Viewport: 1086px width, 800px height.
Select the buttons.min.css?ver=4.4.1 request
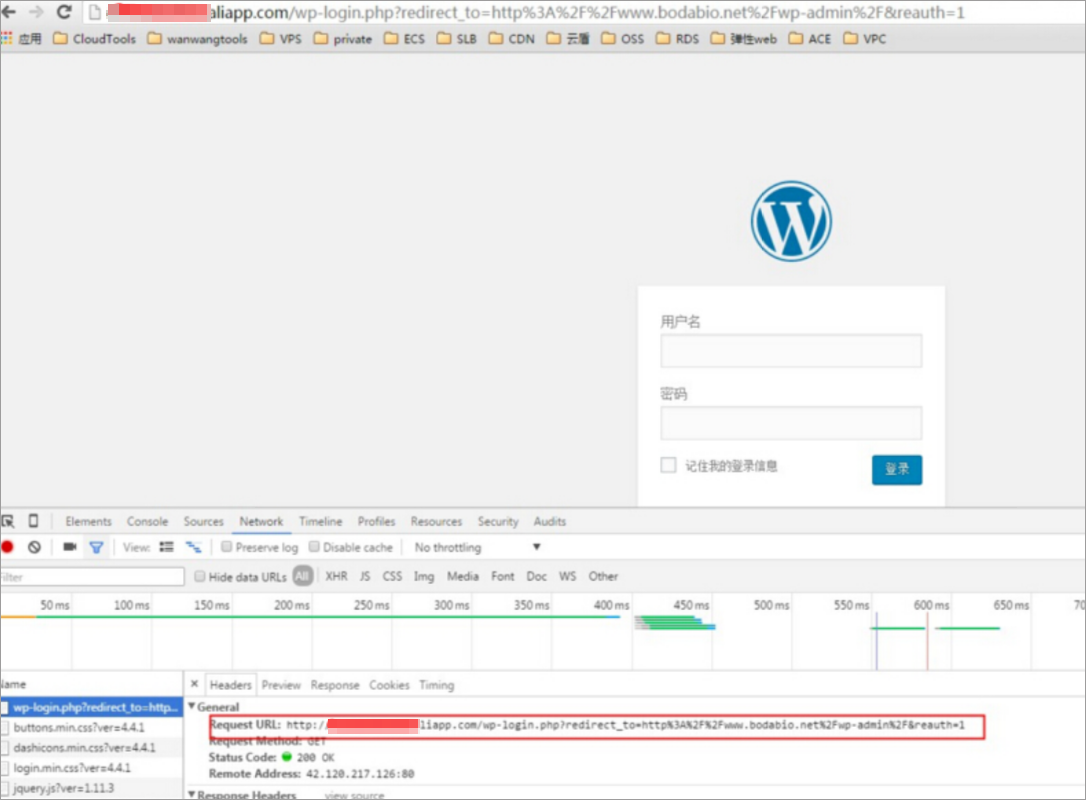[91, 727]
